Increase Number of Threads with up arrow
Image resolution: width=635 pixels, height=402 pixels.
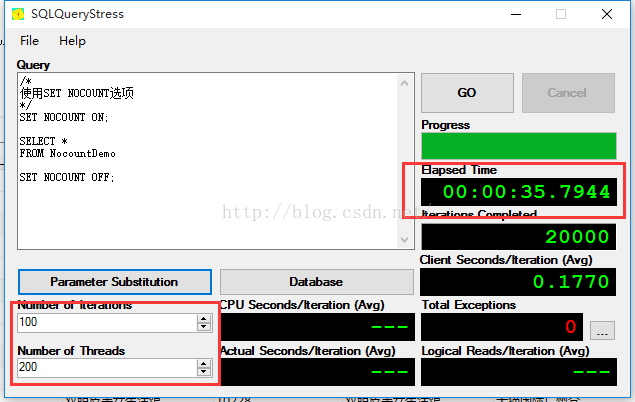204,363
